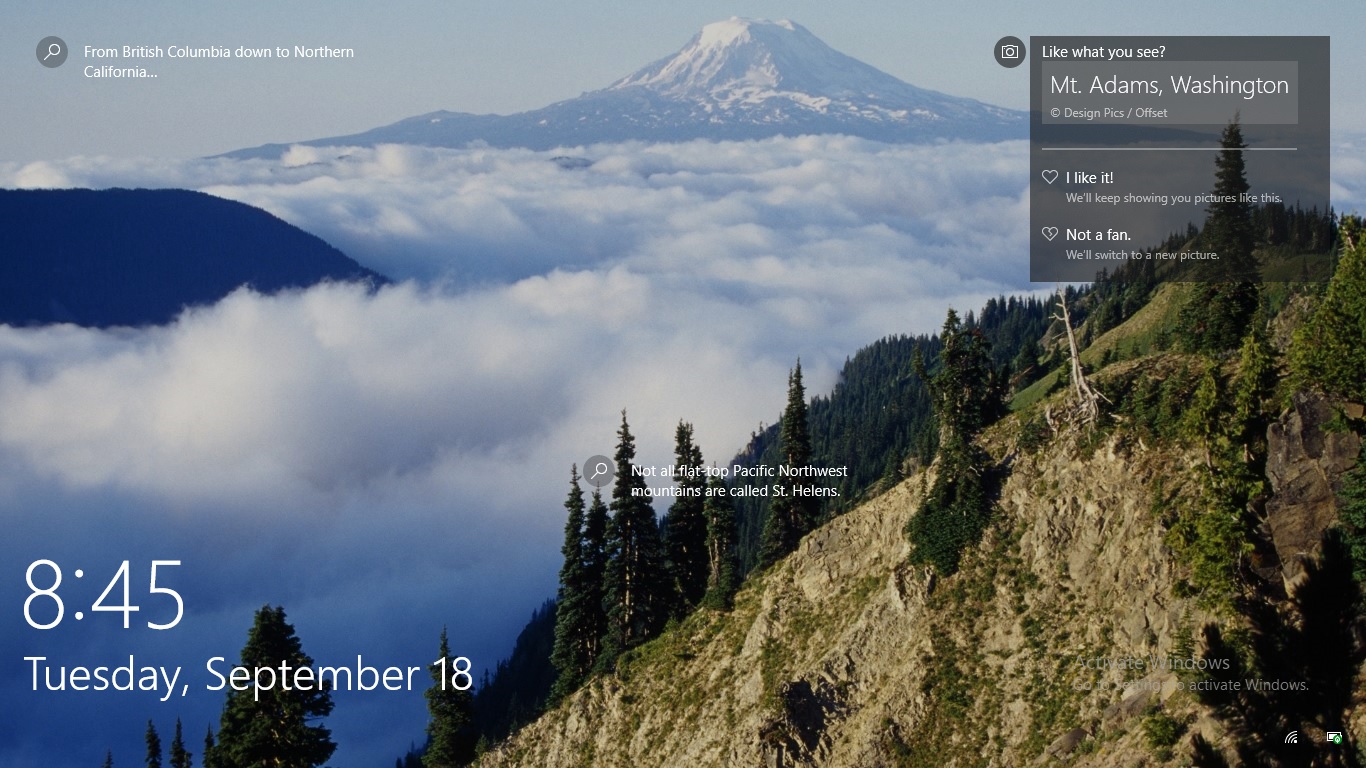Viewport: 1366px width, 768px height.
Task: Click the Go to Settings to activate Windows line
Action: coord(1191,685)
